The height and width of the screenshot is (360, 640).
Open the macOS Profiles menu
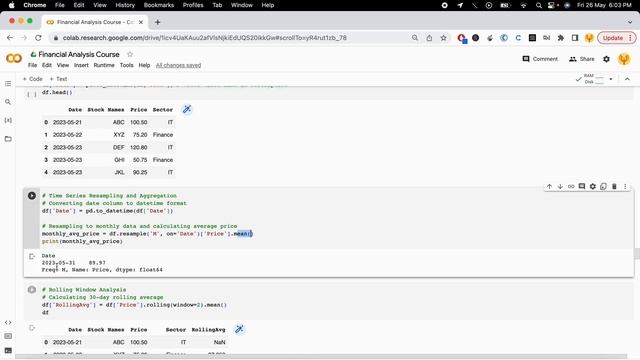(193, 5)
